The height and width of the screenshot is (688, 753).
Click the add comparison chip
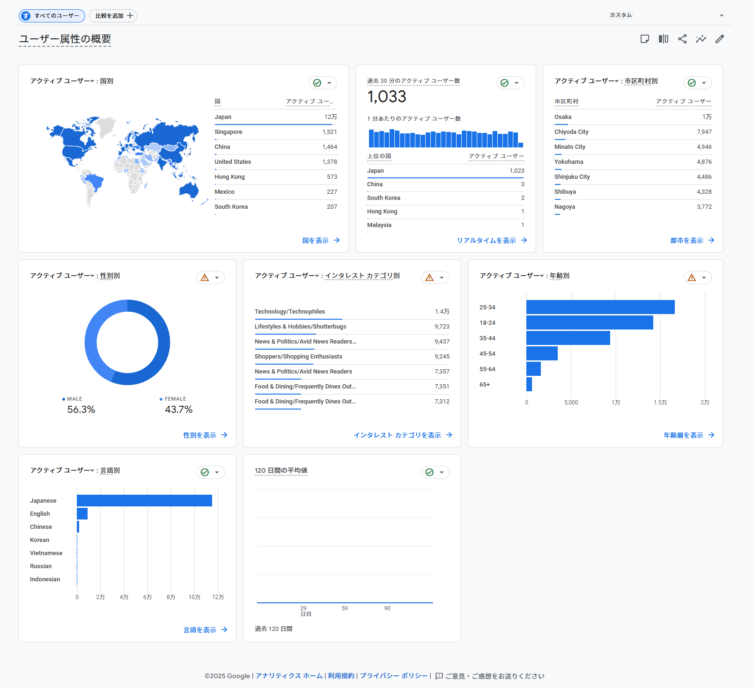113,16
